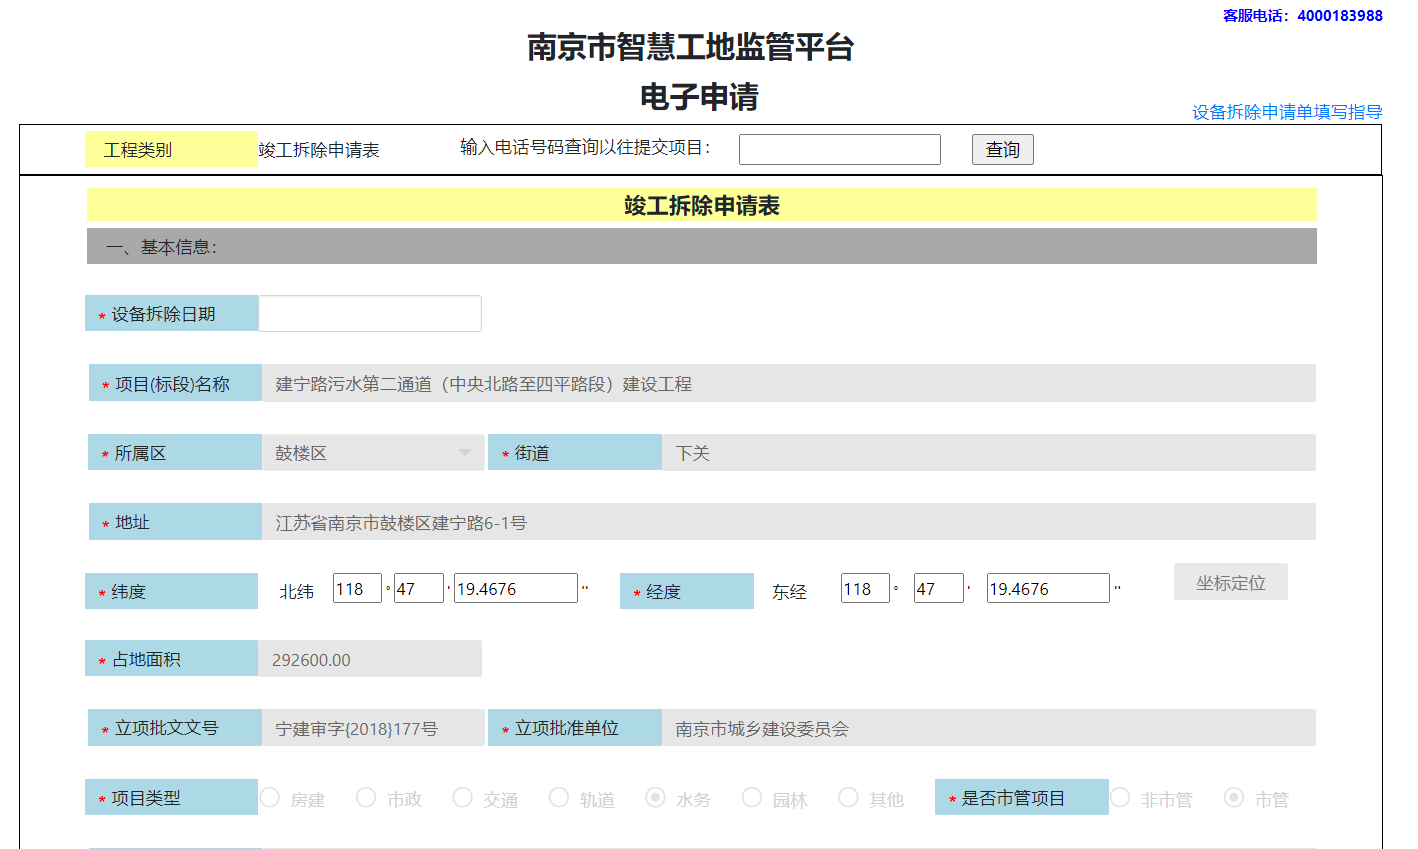Click the 街道 field containing 下关
The height and width of the screenshot is (849, 1418).
pos(988,452)
